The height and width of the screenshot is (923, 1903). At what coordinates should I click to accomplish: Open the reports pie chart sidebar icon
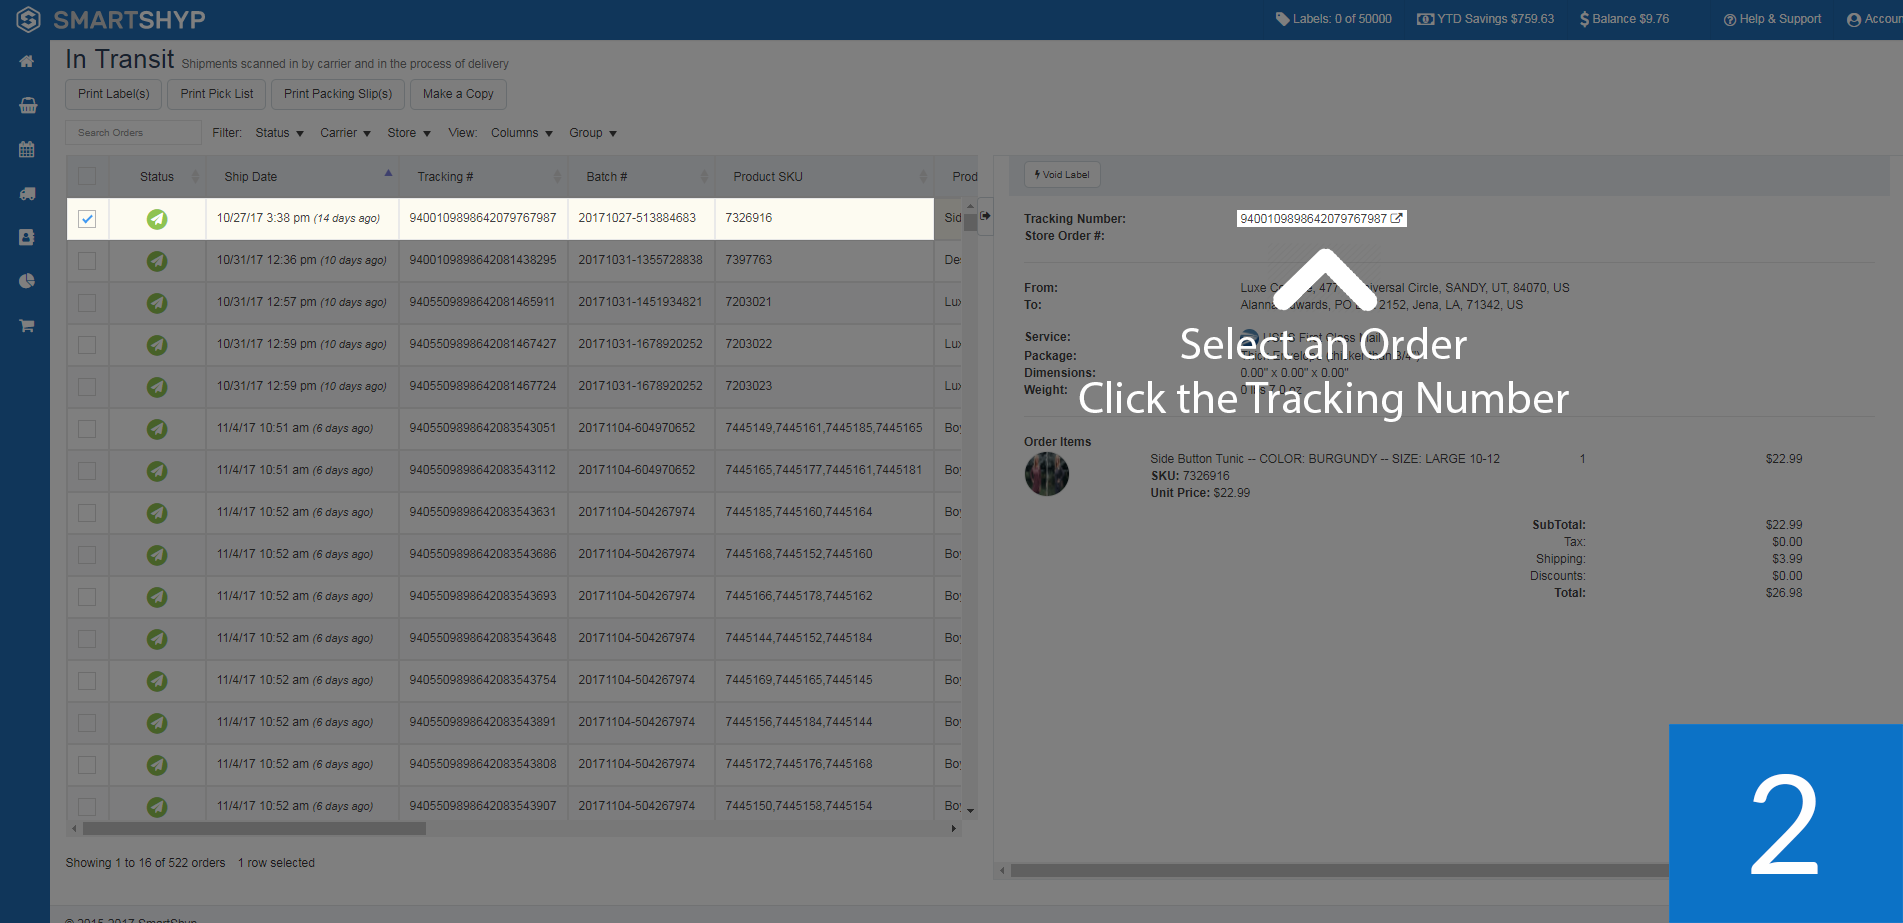coord(27,281)
